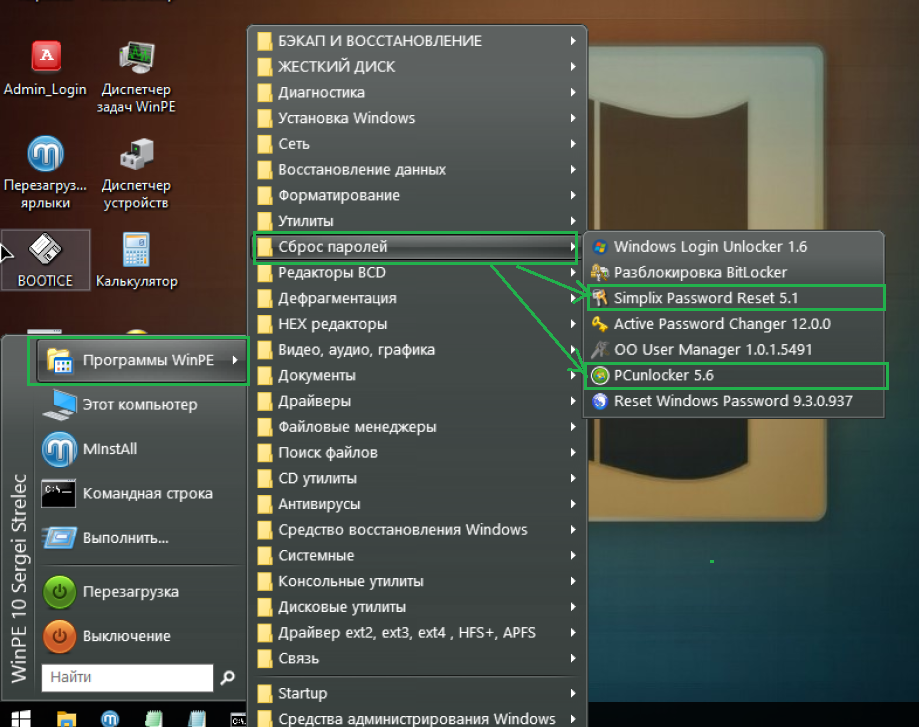Click Выключение to shut down

click(x=141, y=637)
